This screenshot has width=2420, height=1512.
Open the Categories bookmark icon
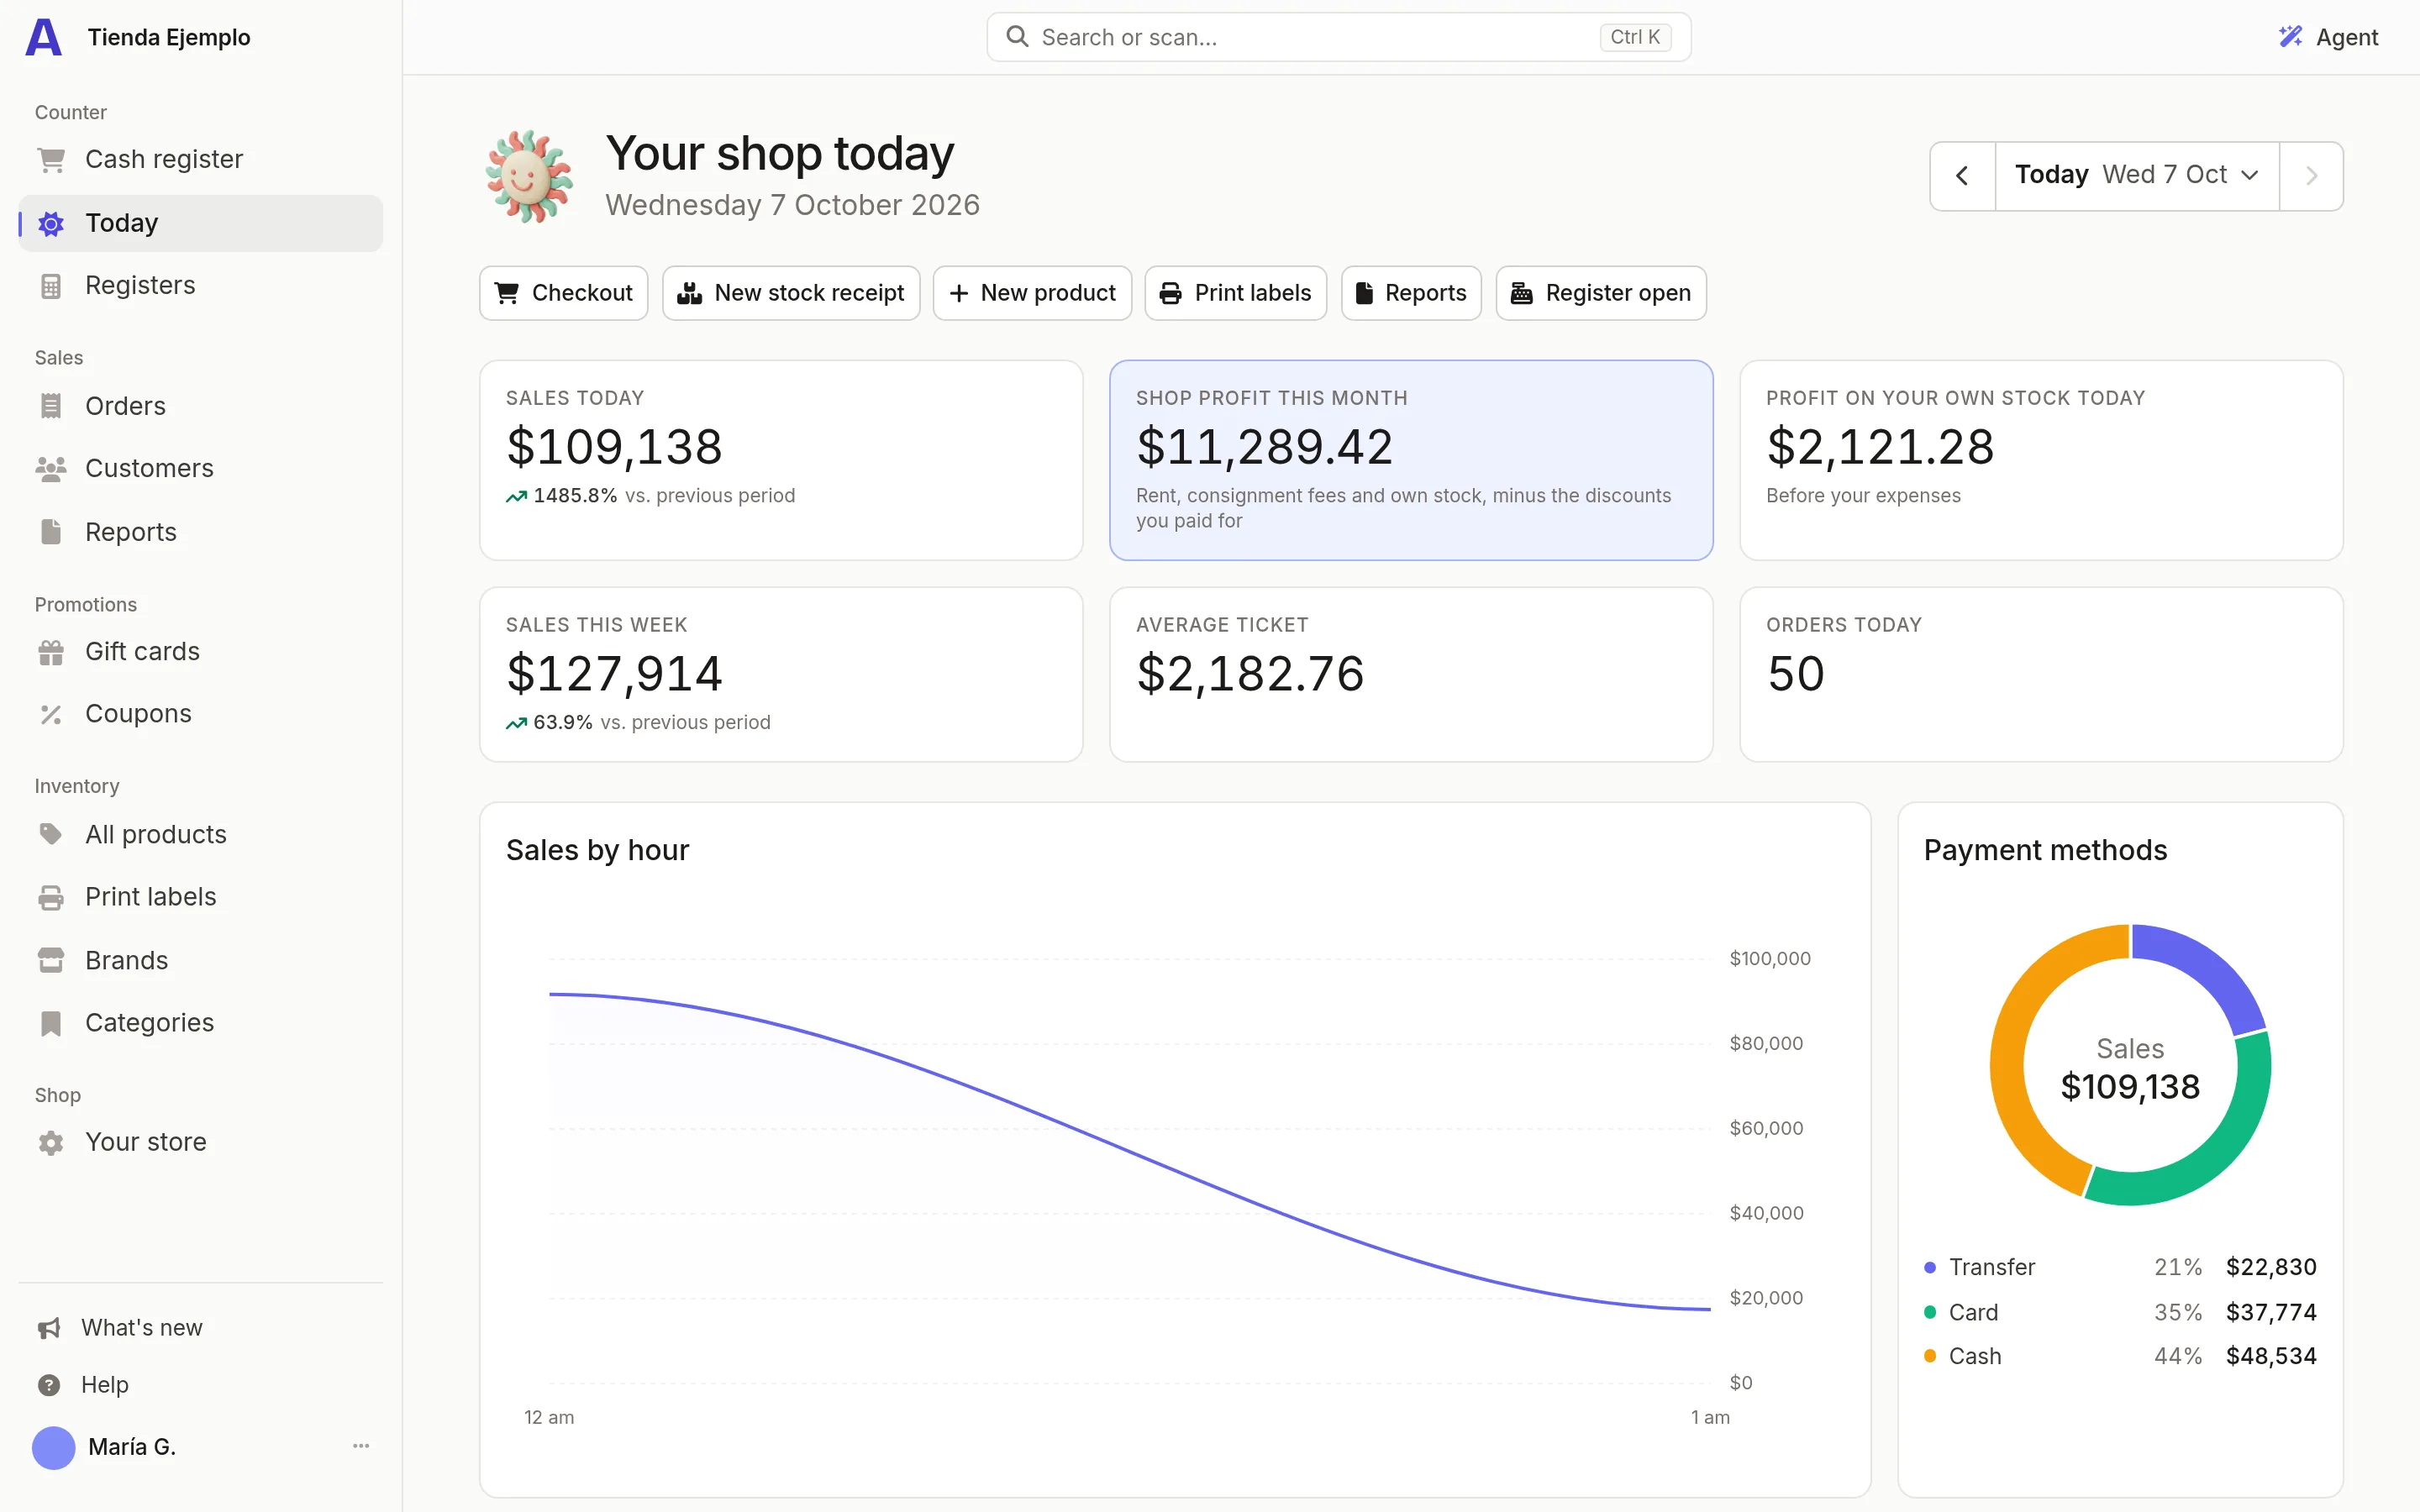51,1023
